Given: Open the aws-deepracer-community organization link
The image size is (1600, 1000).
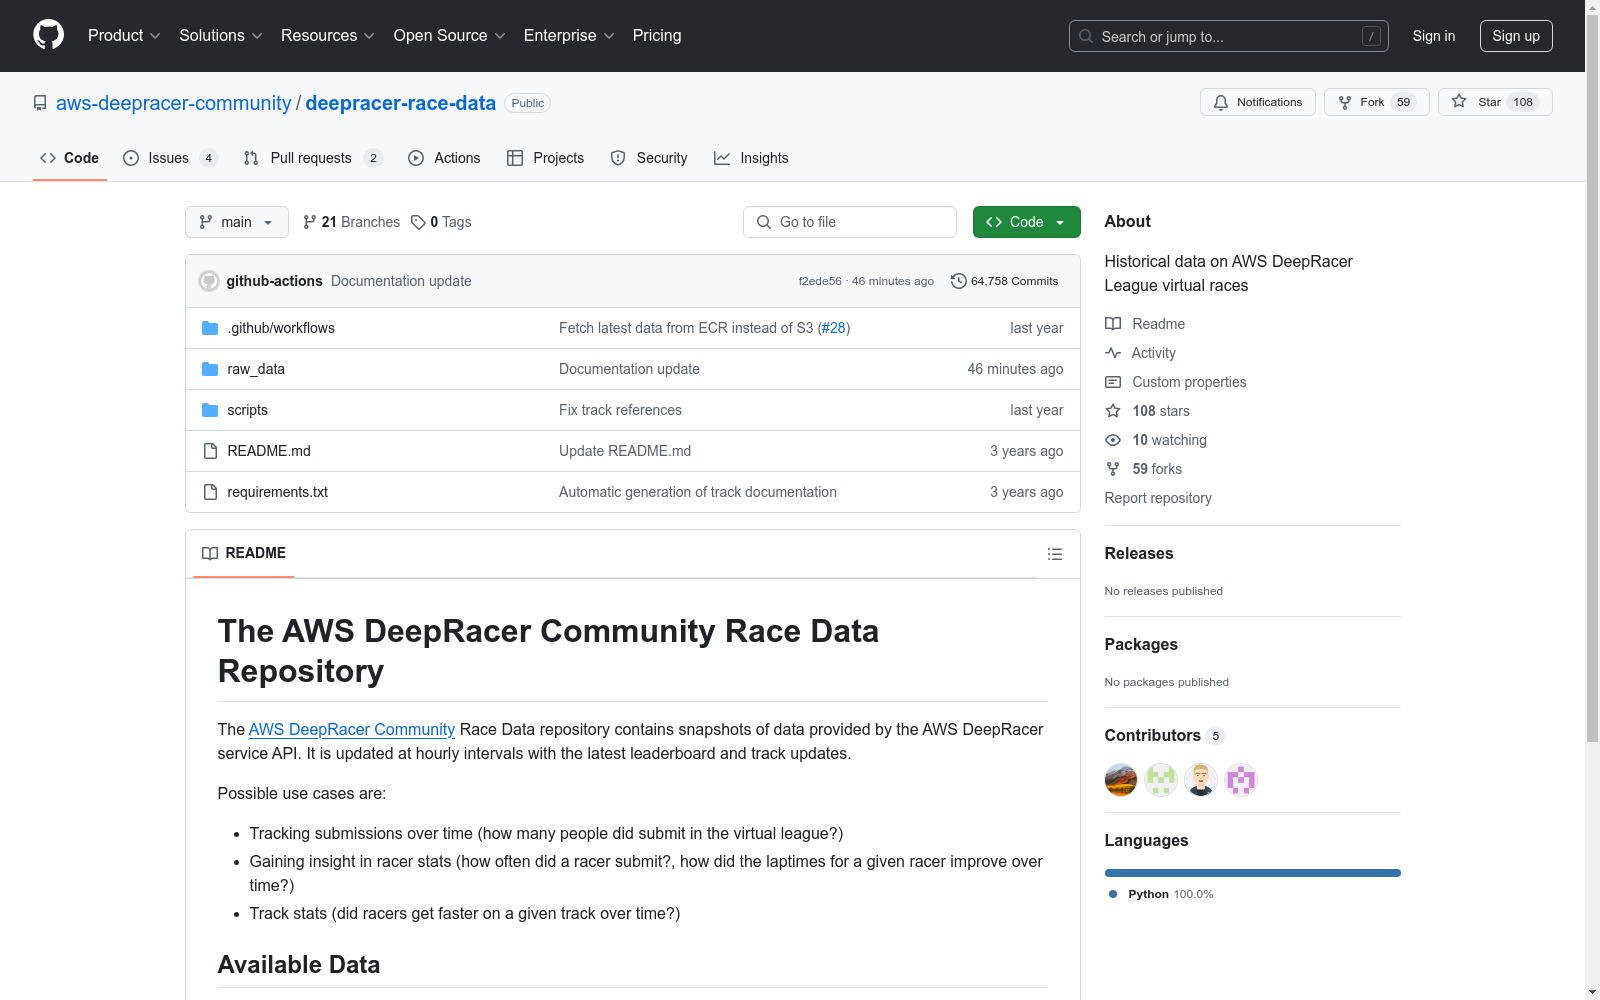Looking at the screenshot, I should point(174,103).
